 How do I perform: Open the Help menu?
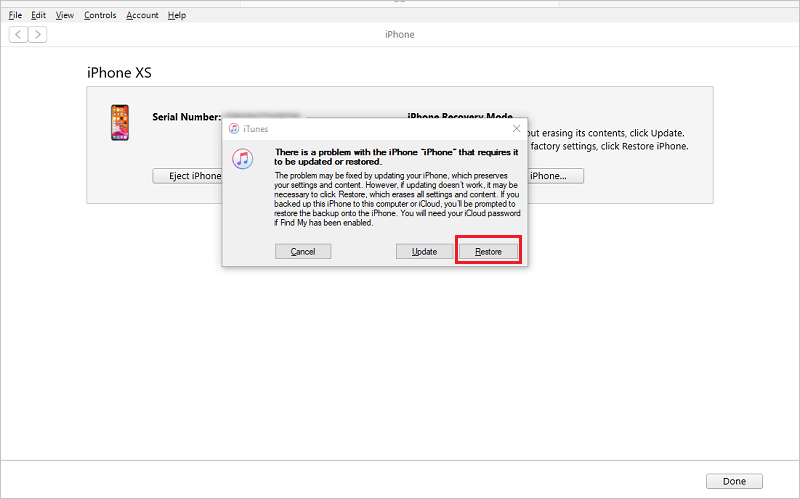[177, 15]
